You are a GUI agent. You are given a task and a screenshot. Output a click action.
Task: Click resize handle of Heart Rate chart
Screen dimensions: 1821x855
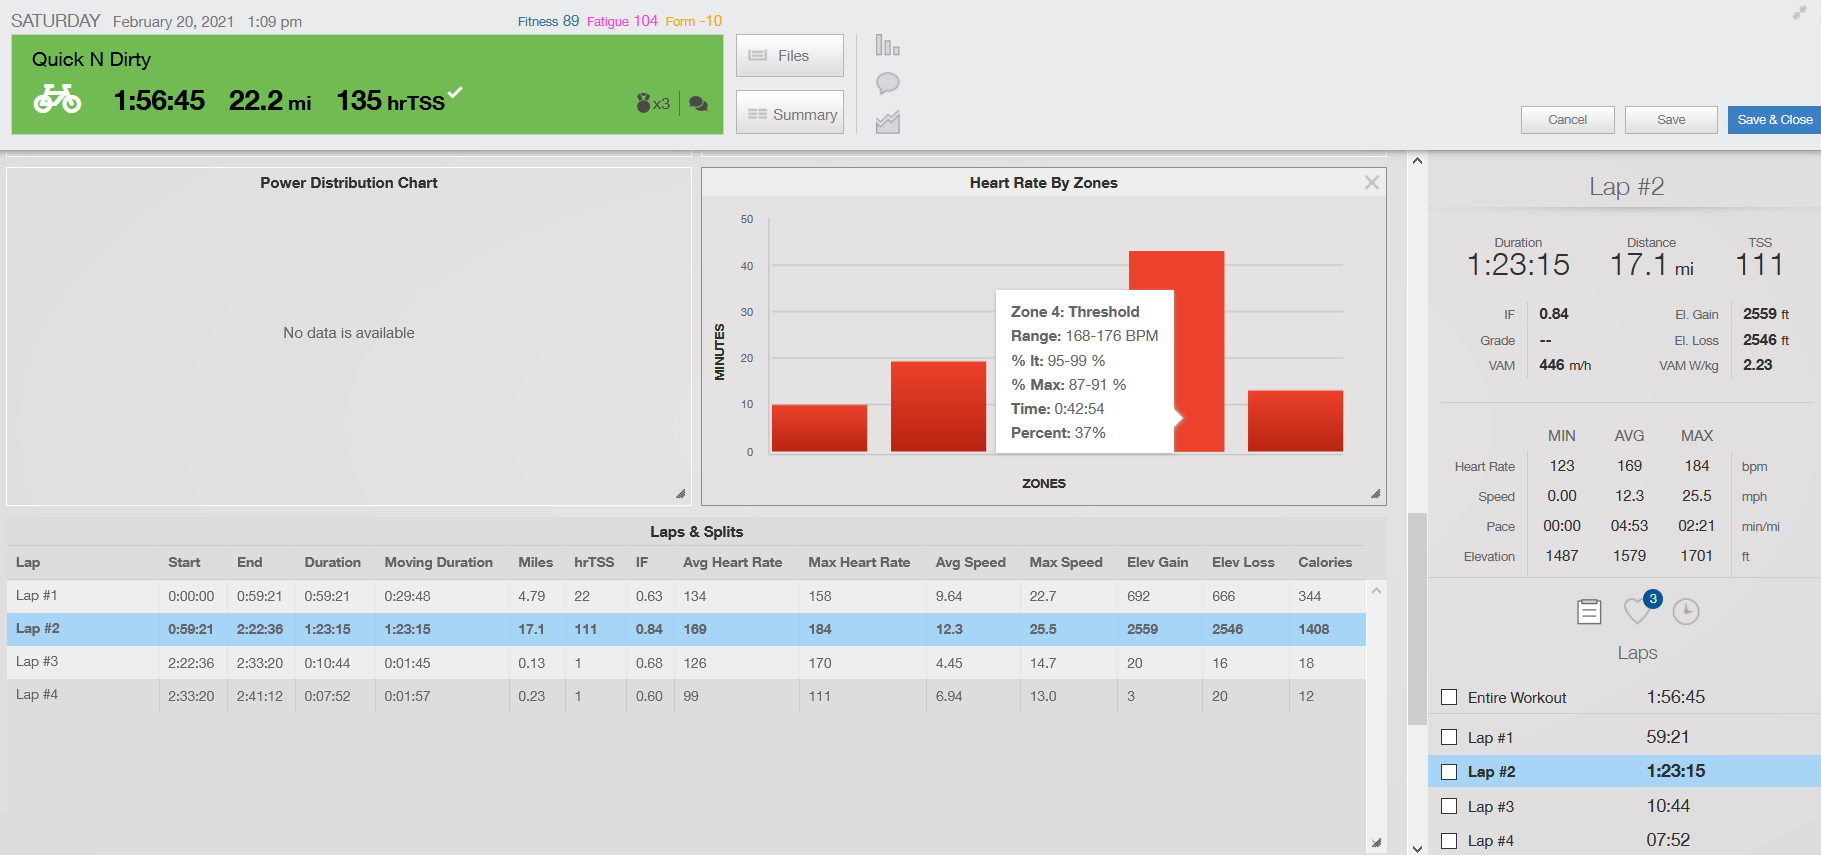(1376, 494)
